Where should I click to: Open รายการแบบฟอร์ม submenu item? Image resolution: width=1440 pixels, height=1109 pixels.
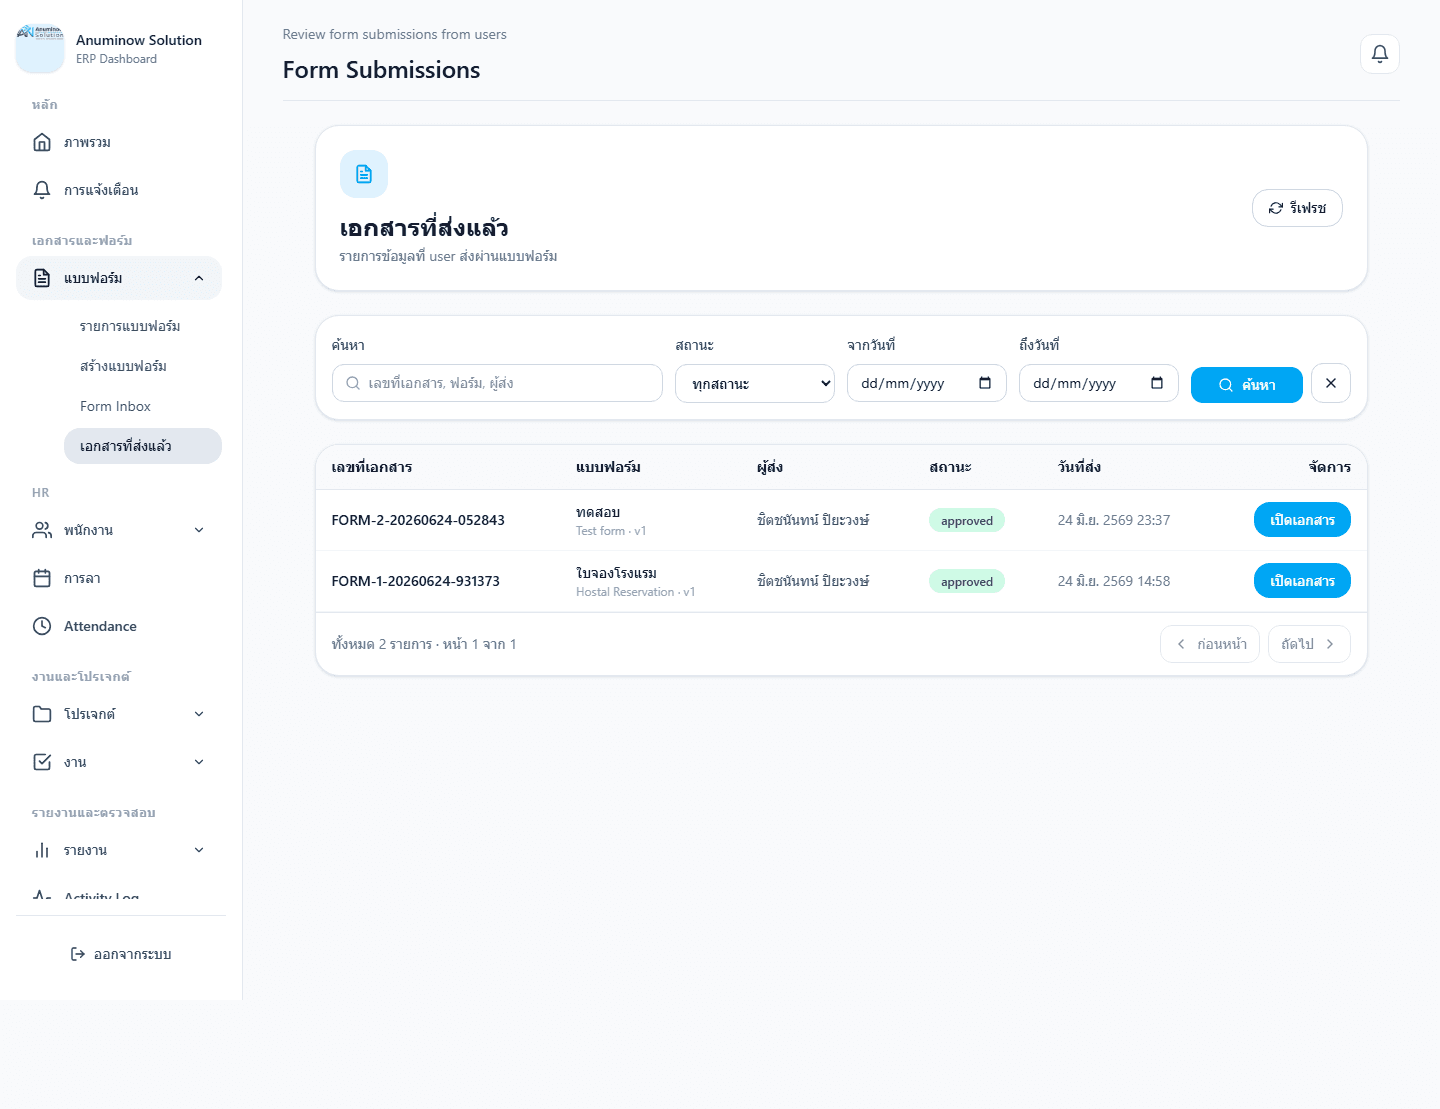(x=143, y=326)
